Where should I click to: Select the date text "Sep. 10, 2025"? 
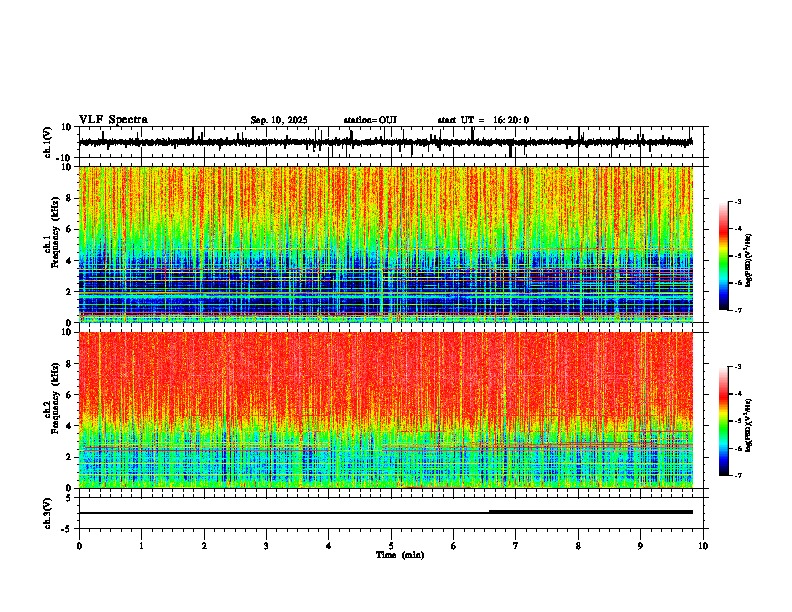point(279,120)
